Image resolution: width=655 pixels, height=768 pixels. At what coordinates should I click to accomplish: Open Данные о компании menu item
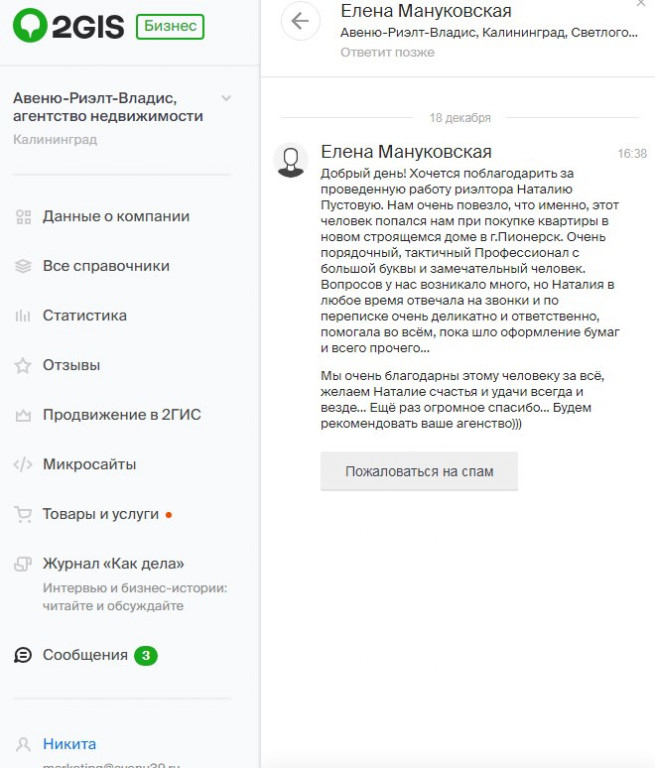(116, 216)
